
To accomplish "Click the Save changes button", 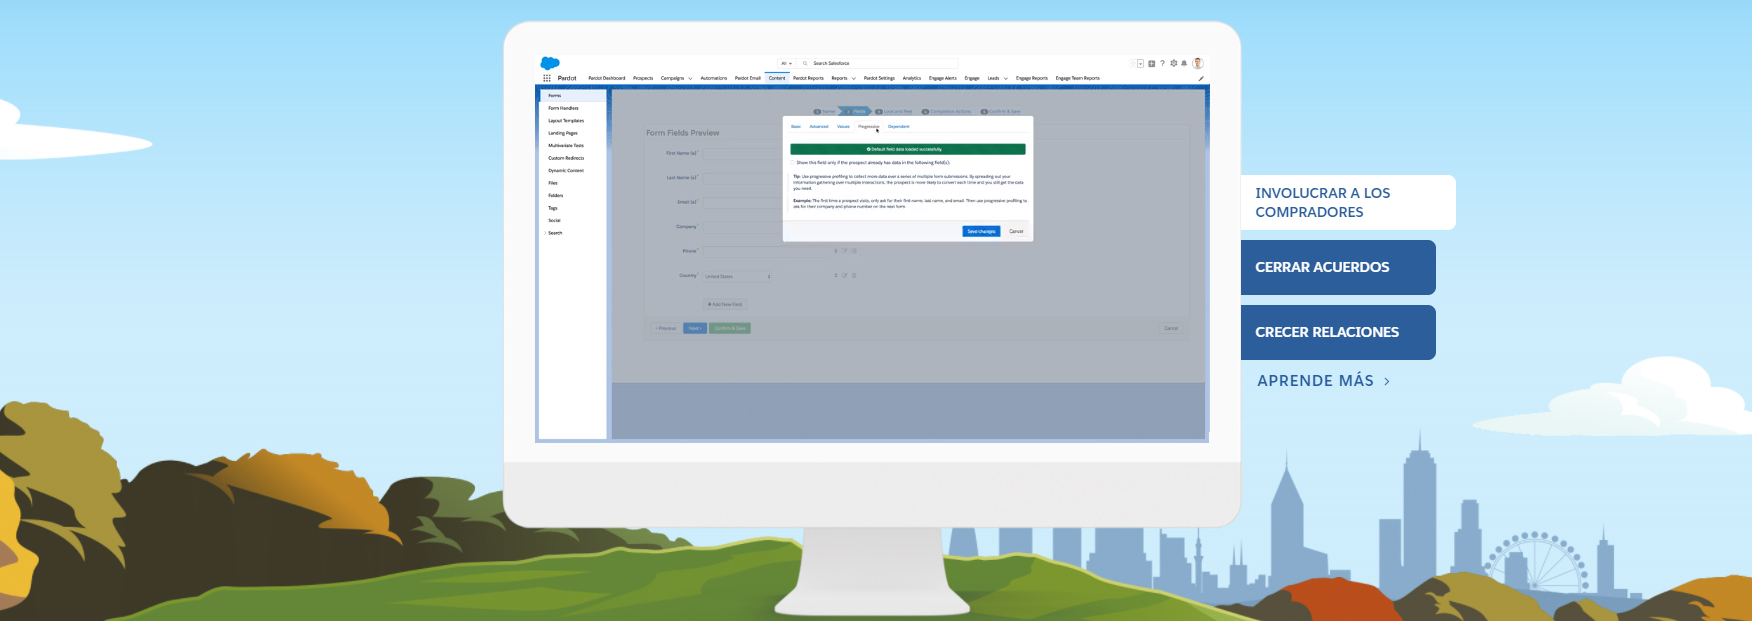I will (x=981, y=231).
